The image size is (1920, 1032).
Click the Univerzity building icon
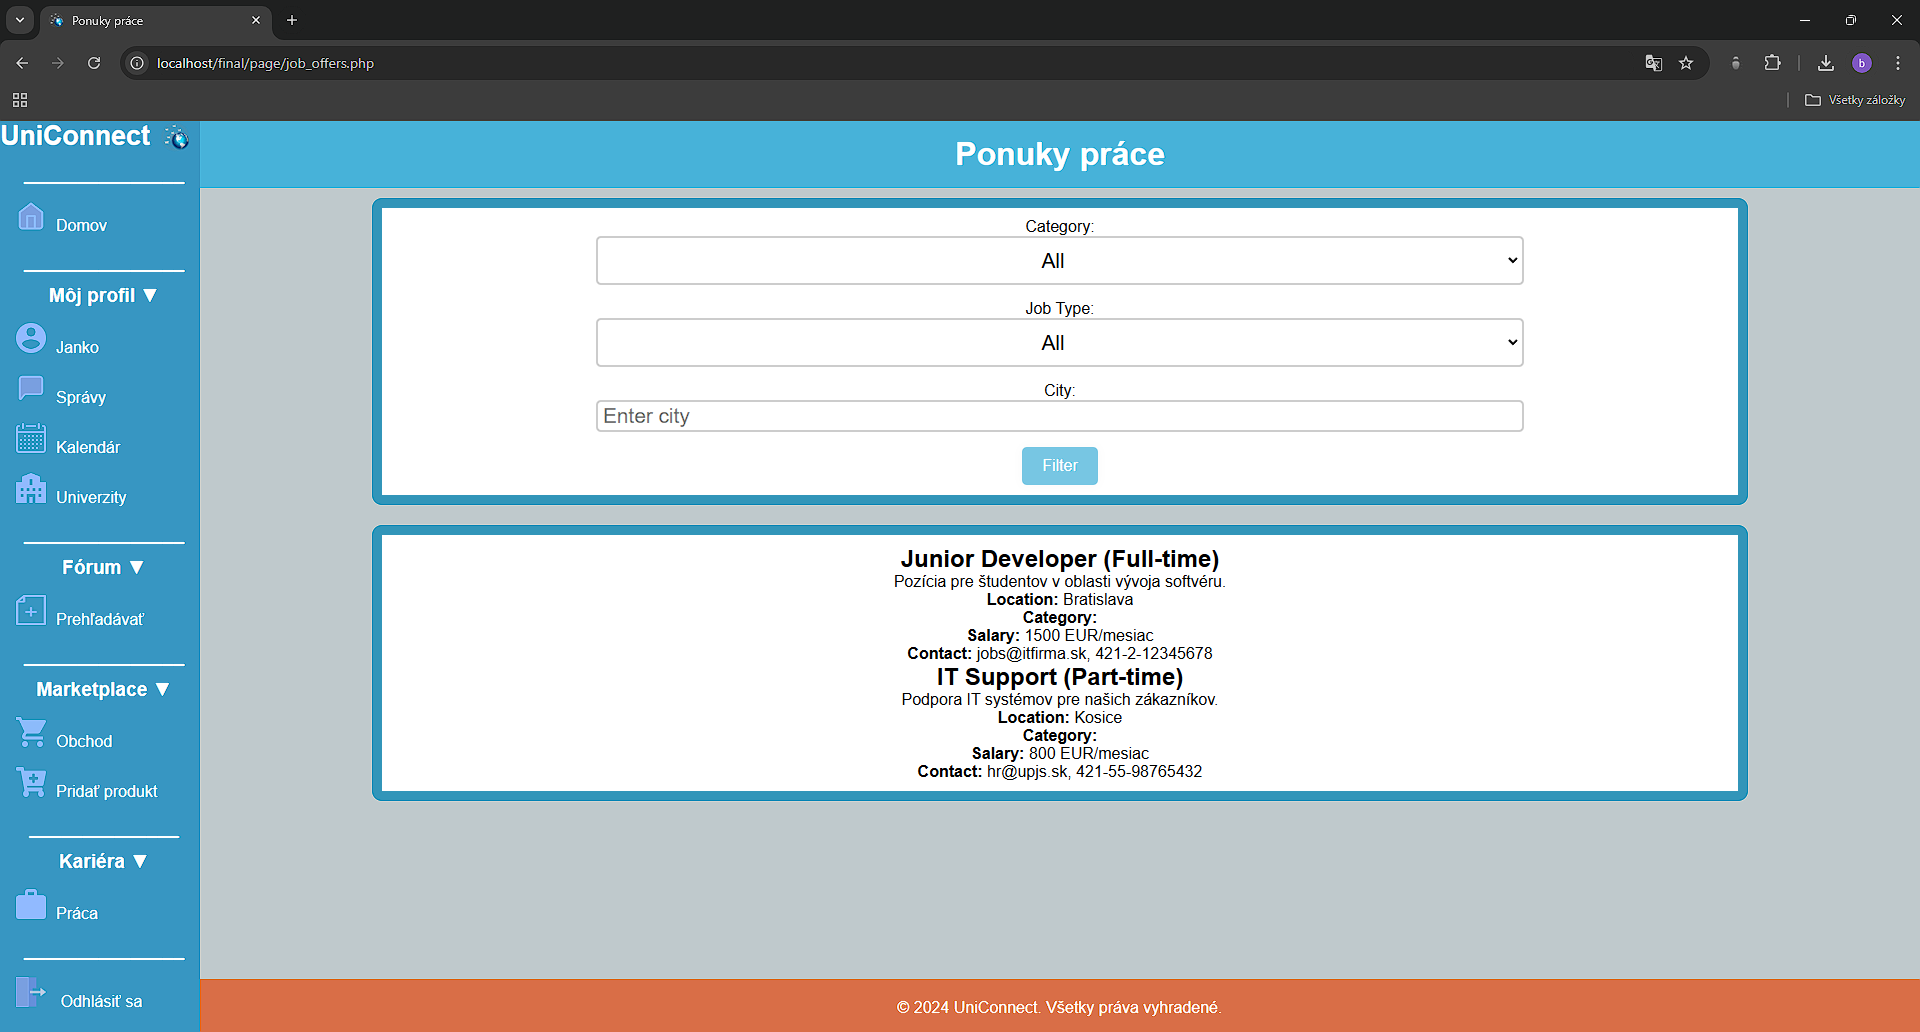(x=31, y=488)
